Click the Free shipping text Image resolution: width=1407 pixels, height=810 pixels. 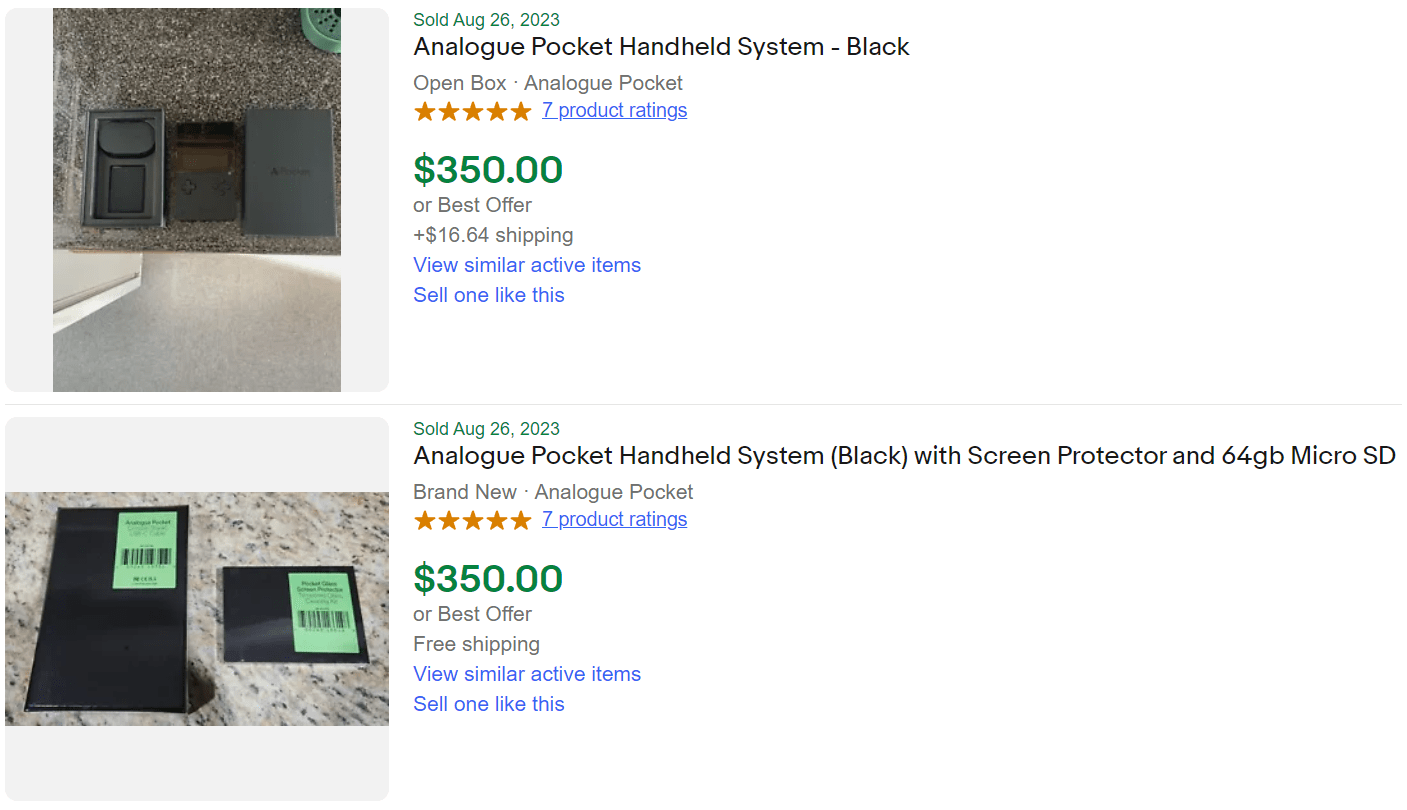coord(476,645)
